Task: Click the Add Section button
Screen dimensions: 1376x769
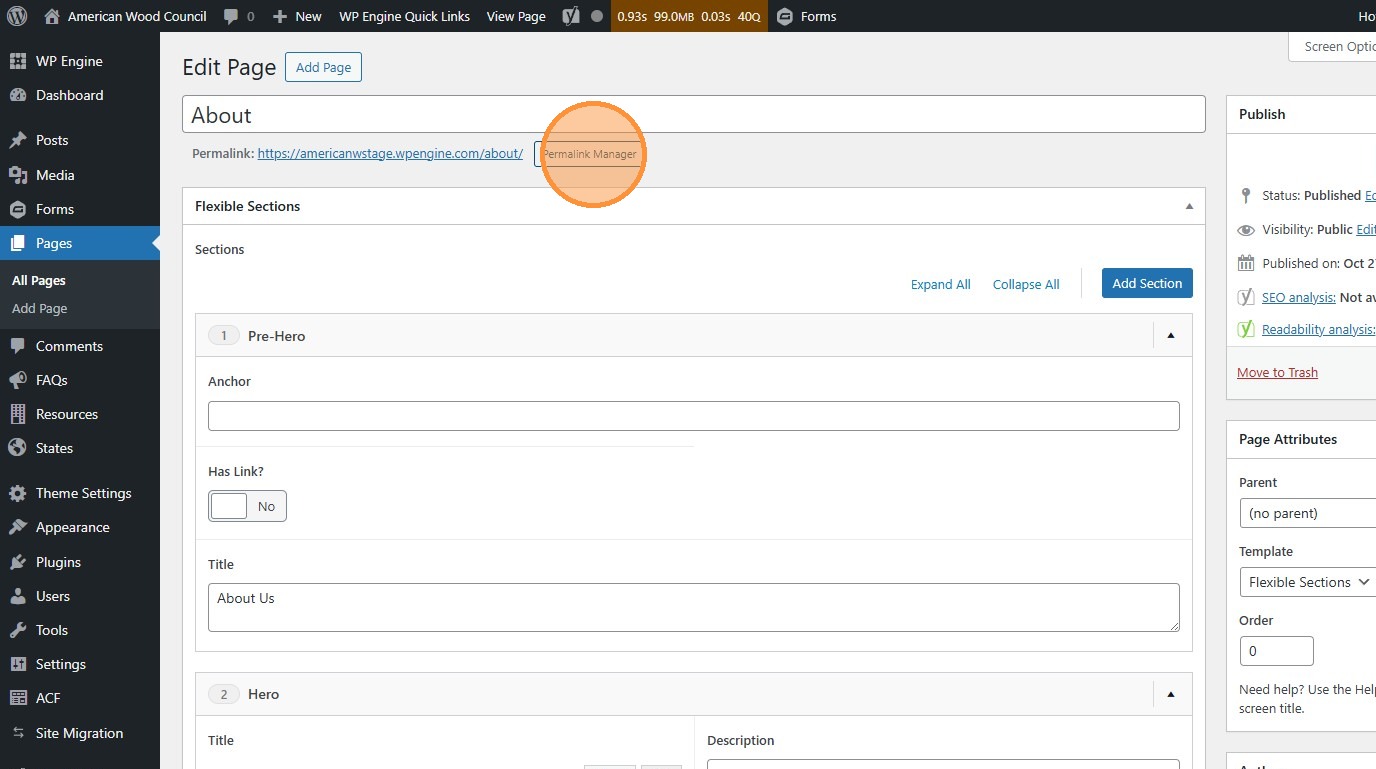Action: [1147, 283]
